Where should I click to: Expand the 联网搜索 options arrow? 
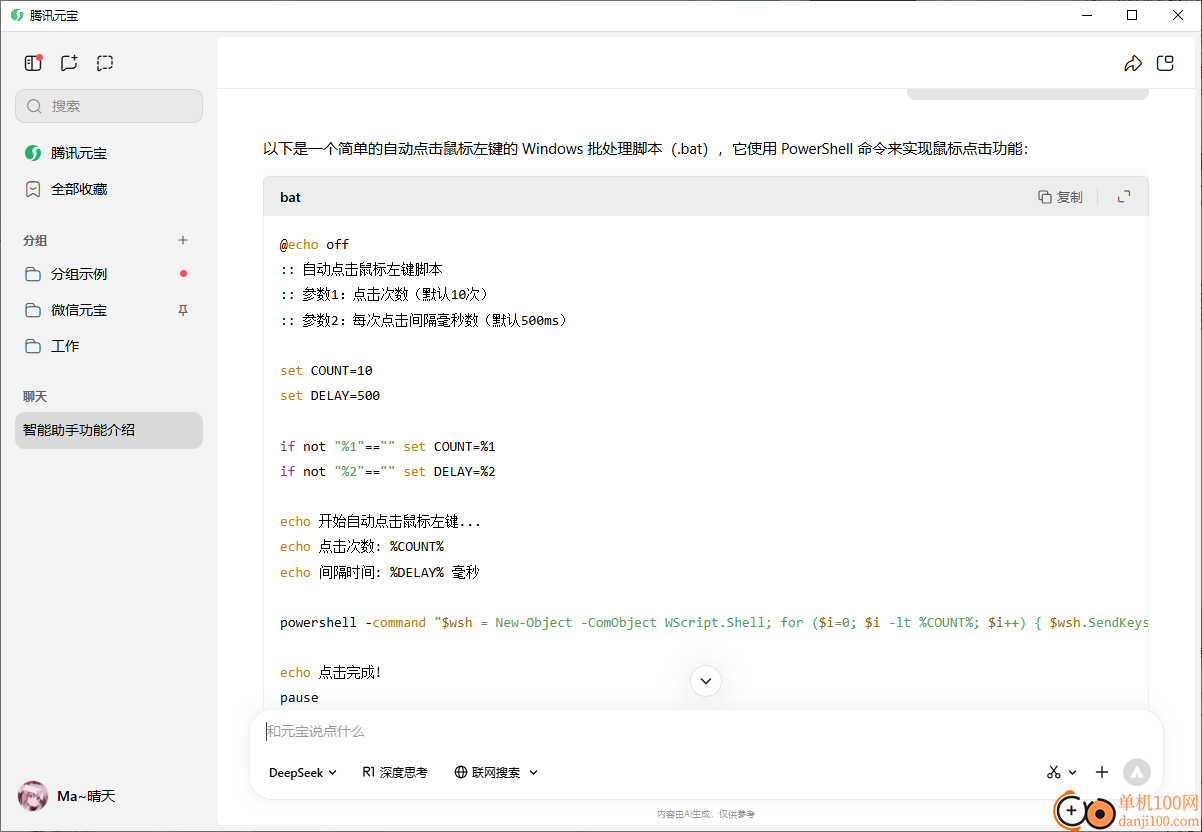pos(534,772)
